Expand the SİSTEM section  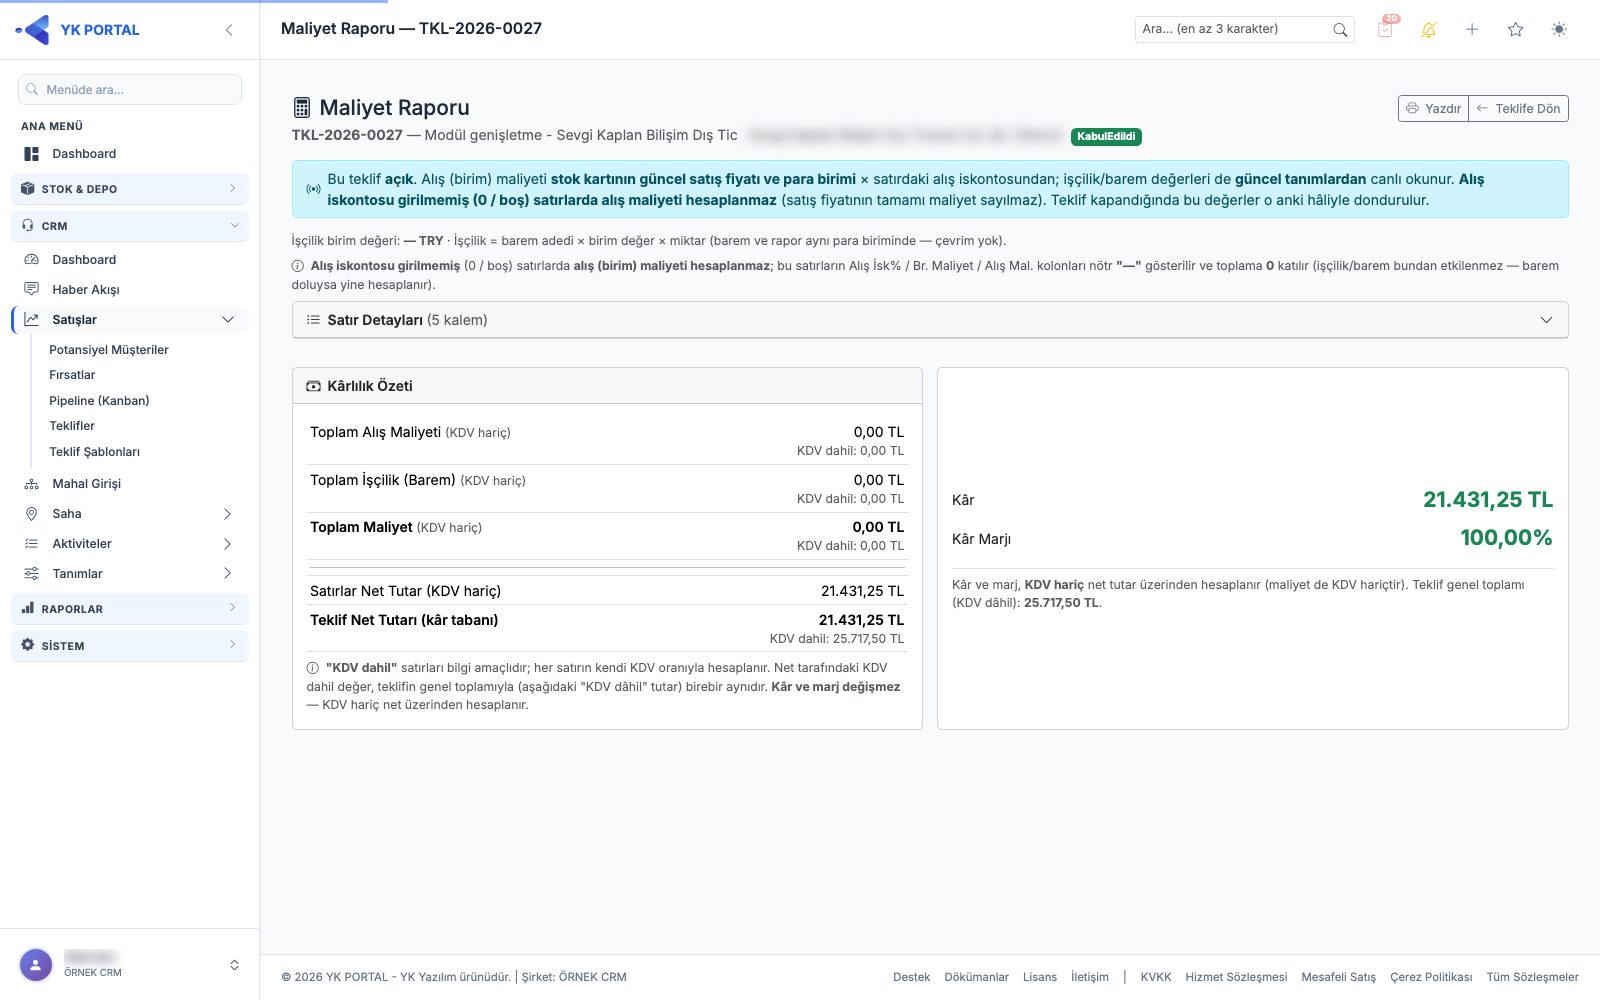pyautogui.click(x=130, y=646)
